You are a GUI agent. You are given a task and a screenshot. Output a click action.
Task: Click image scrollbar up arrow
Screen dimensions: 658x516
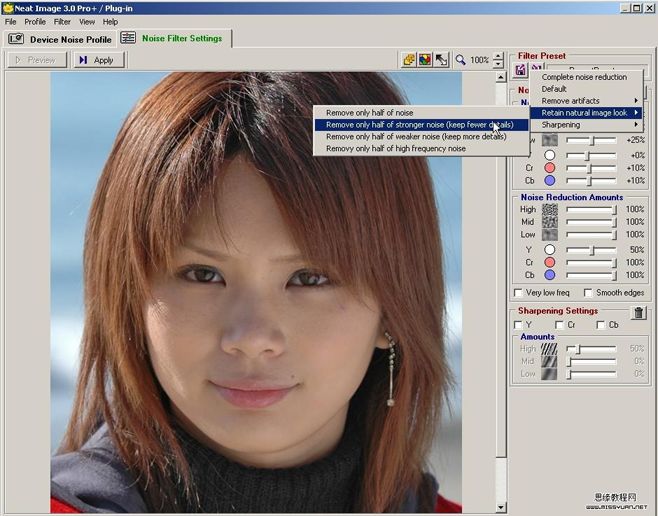click(x=501, y=77)
